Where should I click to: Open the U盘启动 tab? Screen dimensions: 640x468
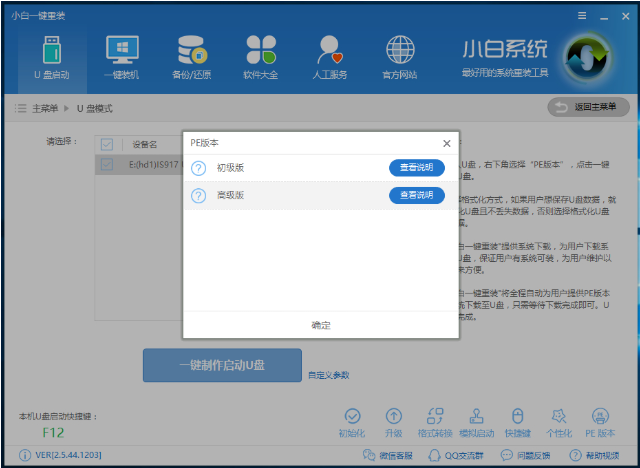pos(52,56)
